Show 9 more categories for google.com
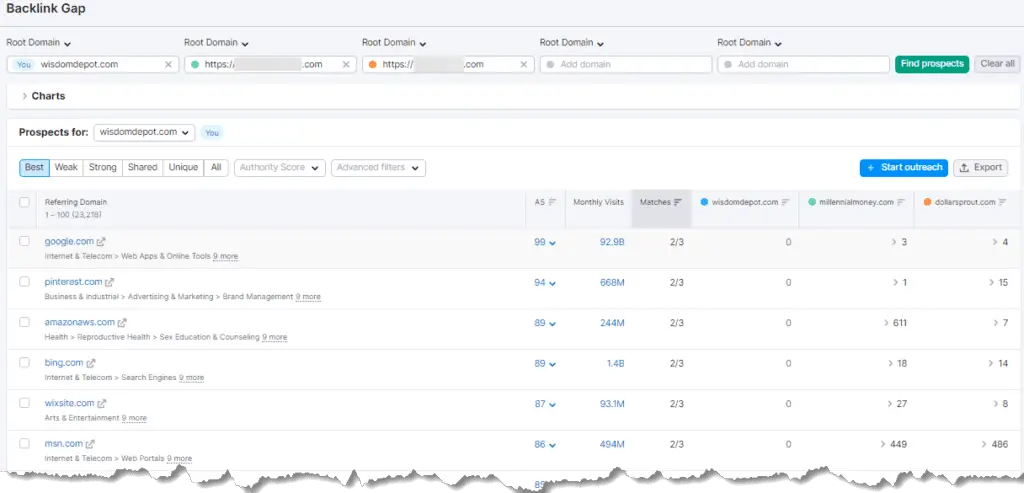The height and width of the screenshot is (493, 1024). click(225, 257)
